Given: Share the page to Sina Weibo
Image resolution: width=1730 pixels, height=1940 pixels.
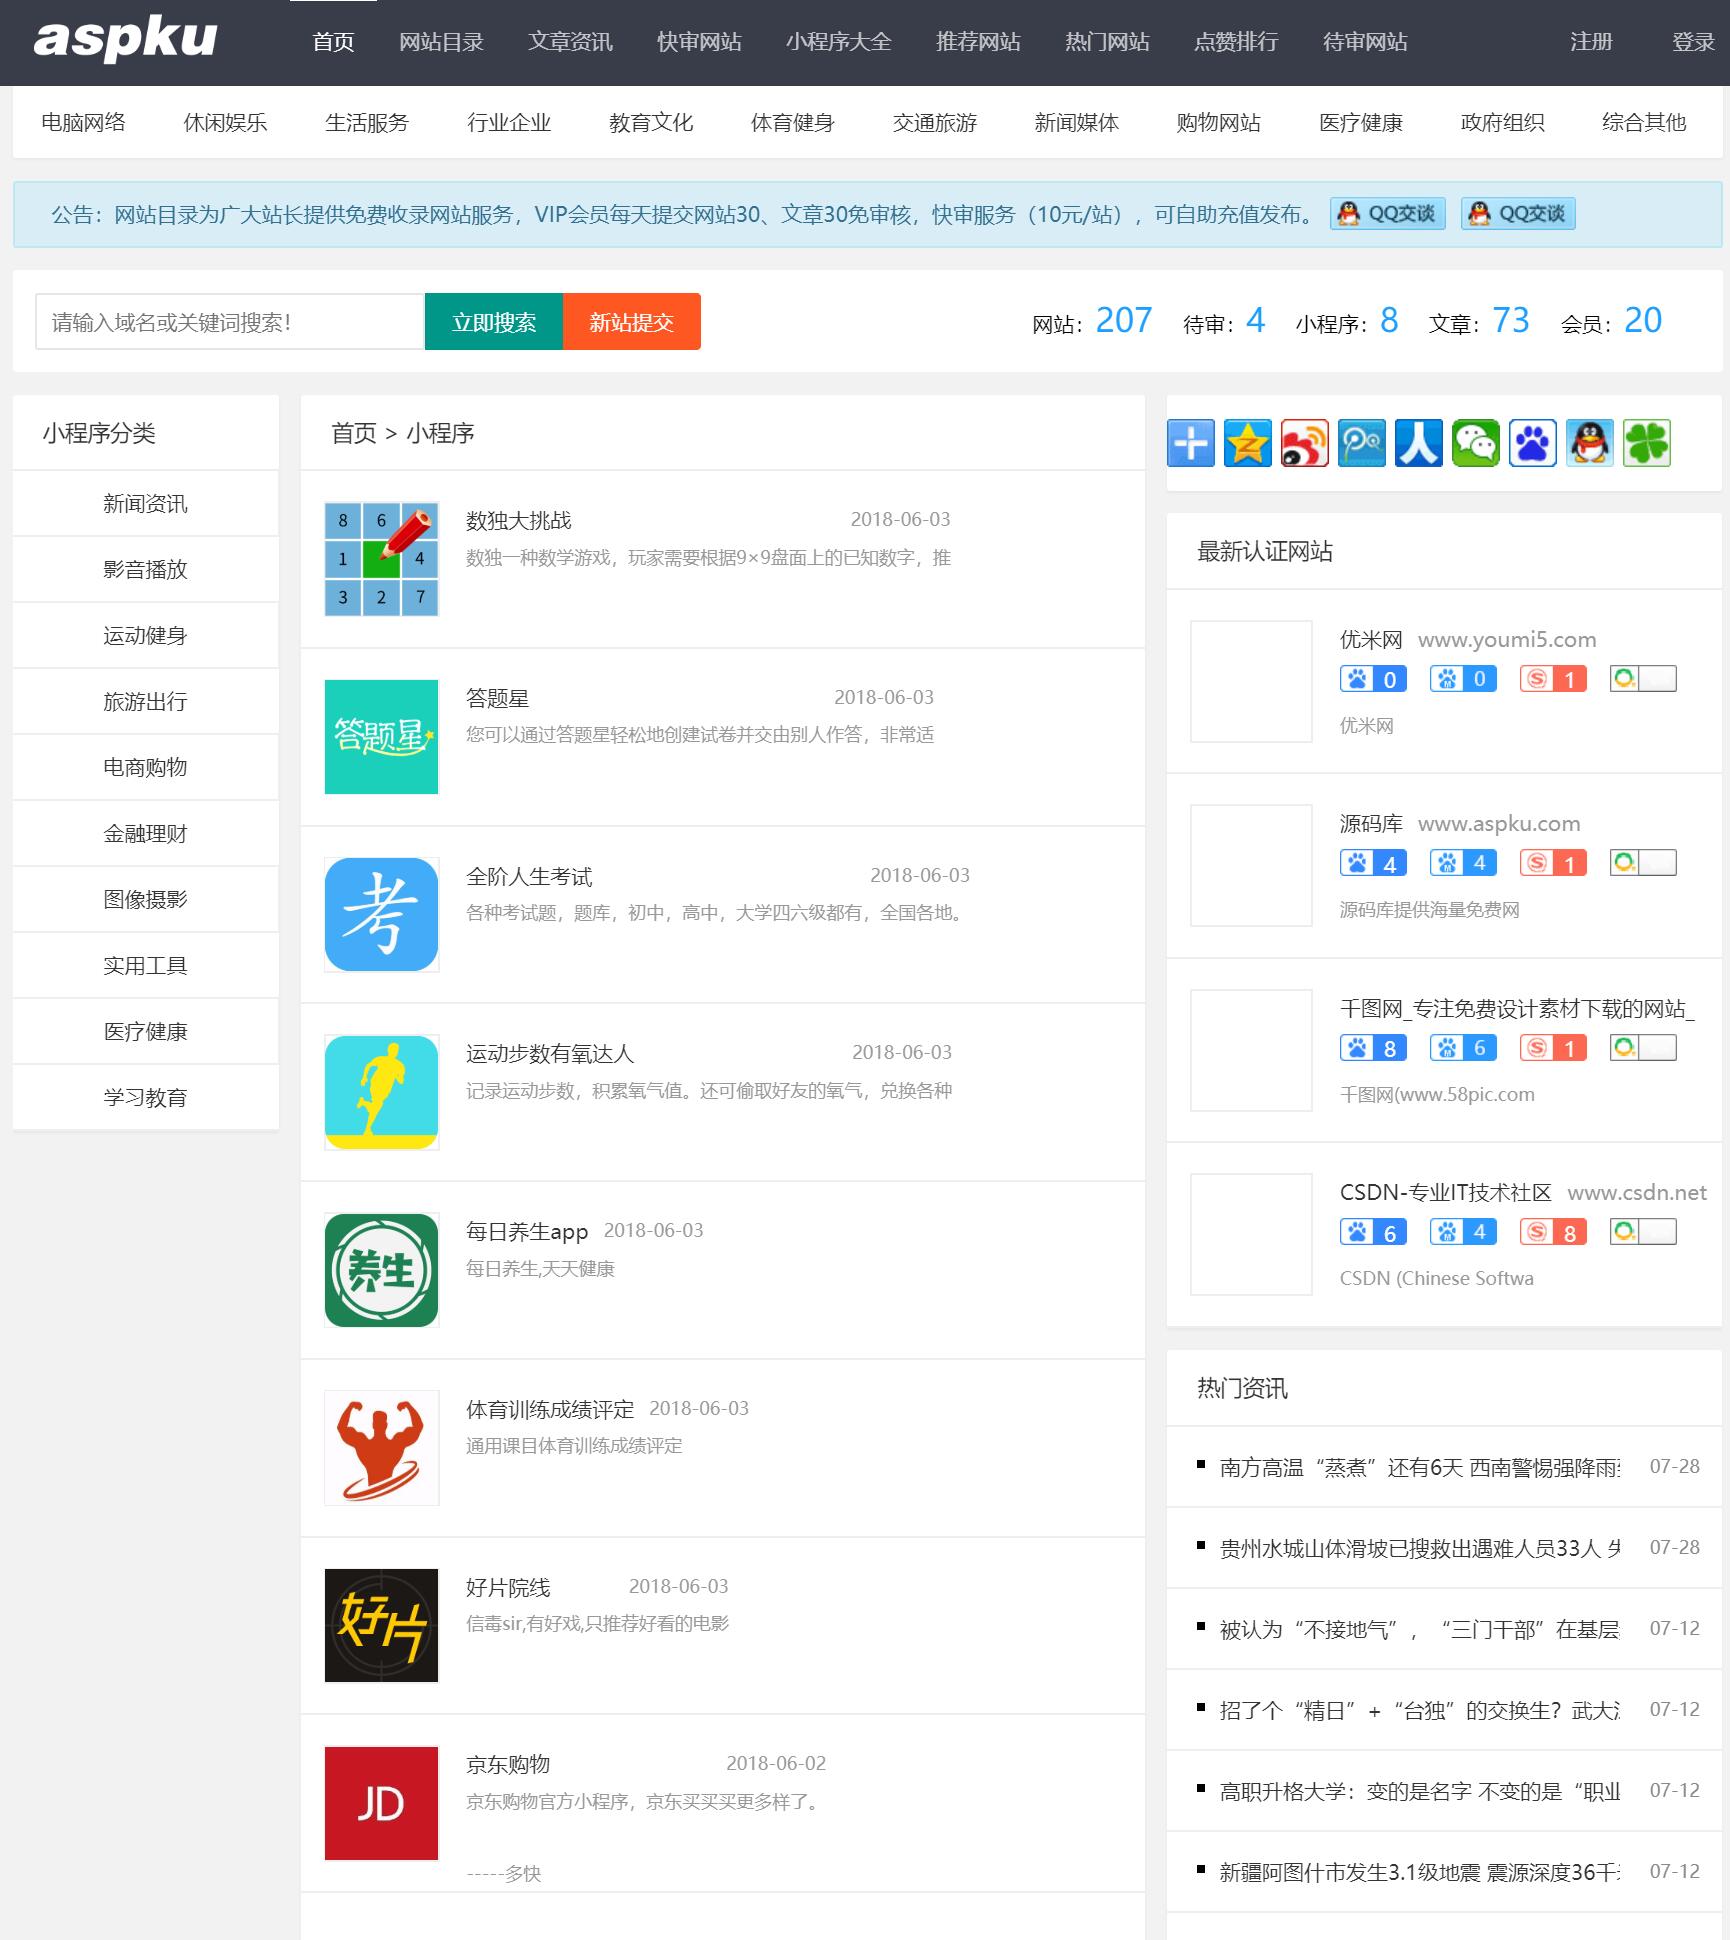Looking at the screenshot, I should (1304, 443).
